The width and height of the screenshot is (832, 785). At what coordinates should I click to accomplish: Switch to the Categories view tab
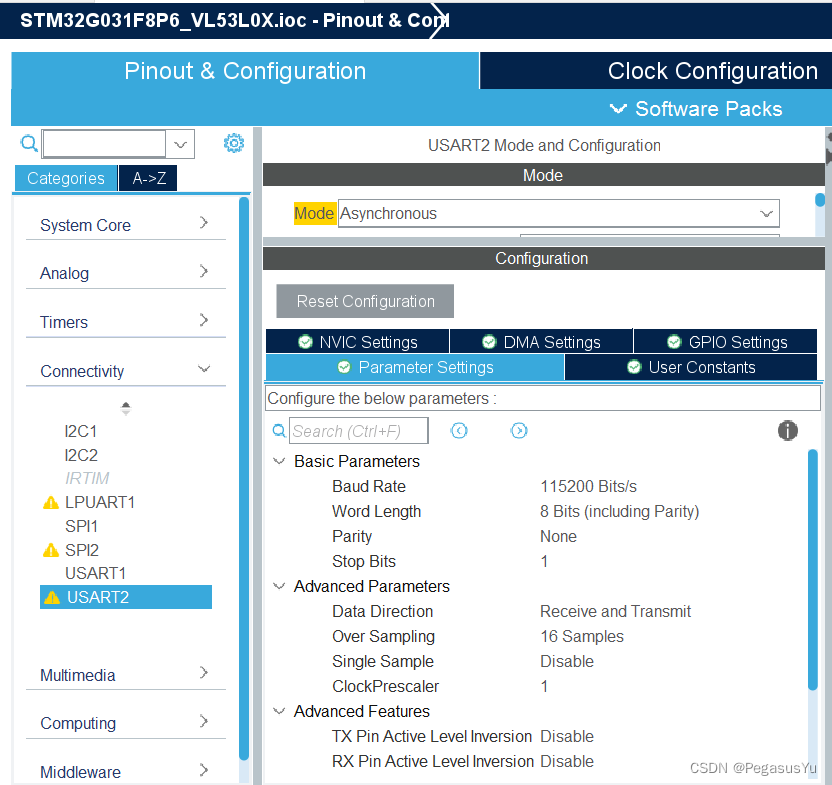point(66,178)
